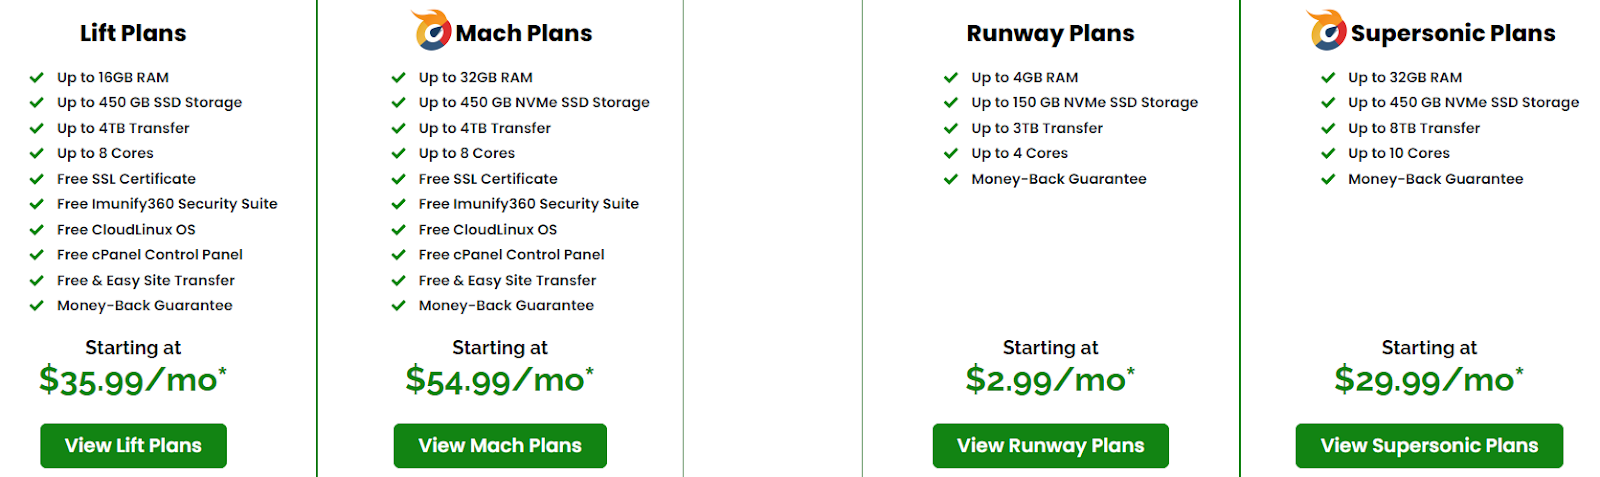Image resolution: width=1600 pixels, height=477 pixels.
Task: Click checkmark beside Lift 'Up to 16GB RAM'
Action: click(x=37, y=77)
